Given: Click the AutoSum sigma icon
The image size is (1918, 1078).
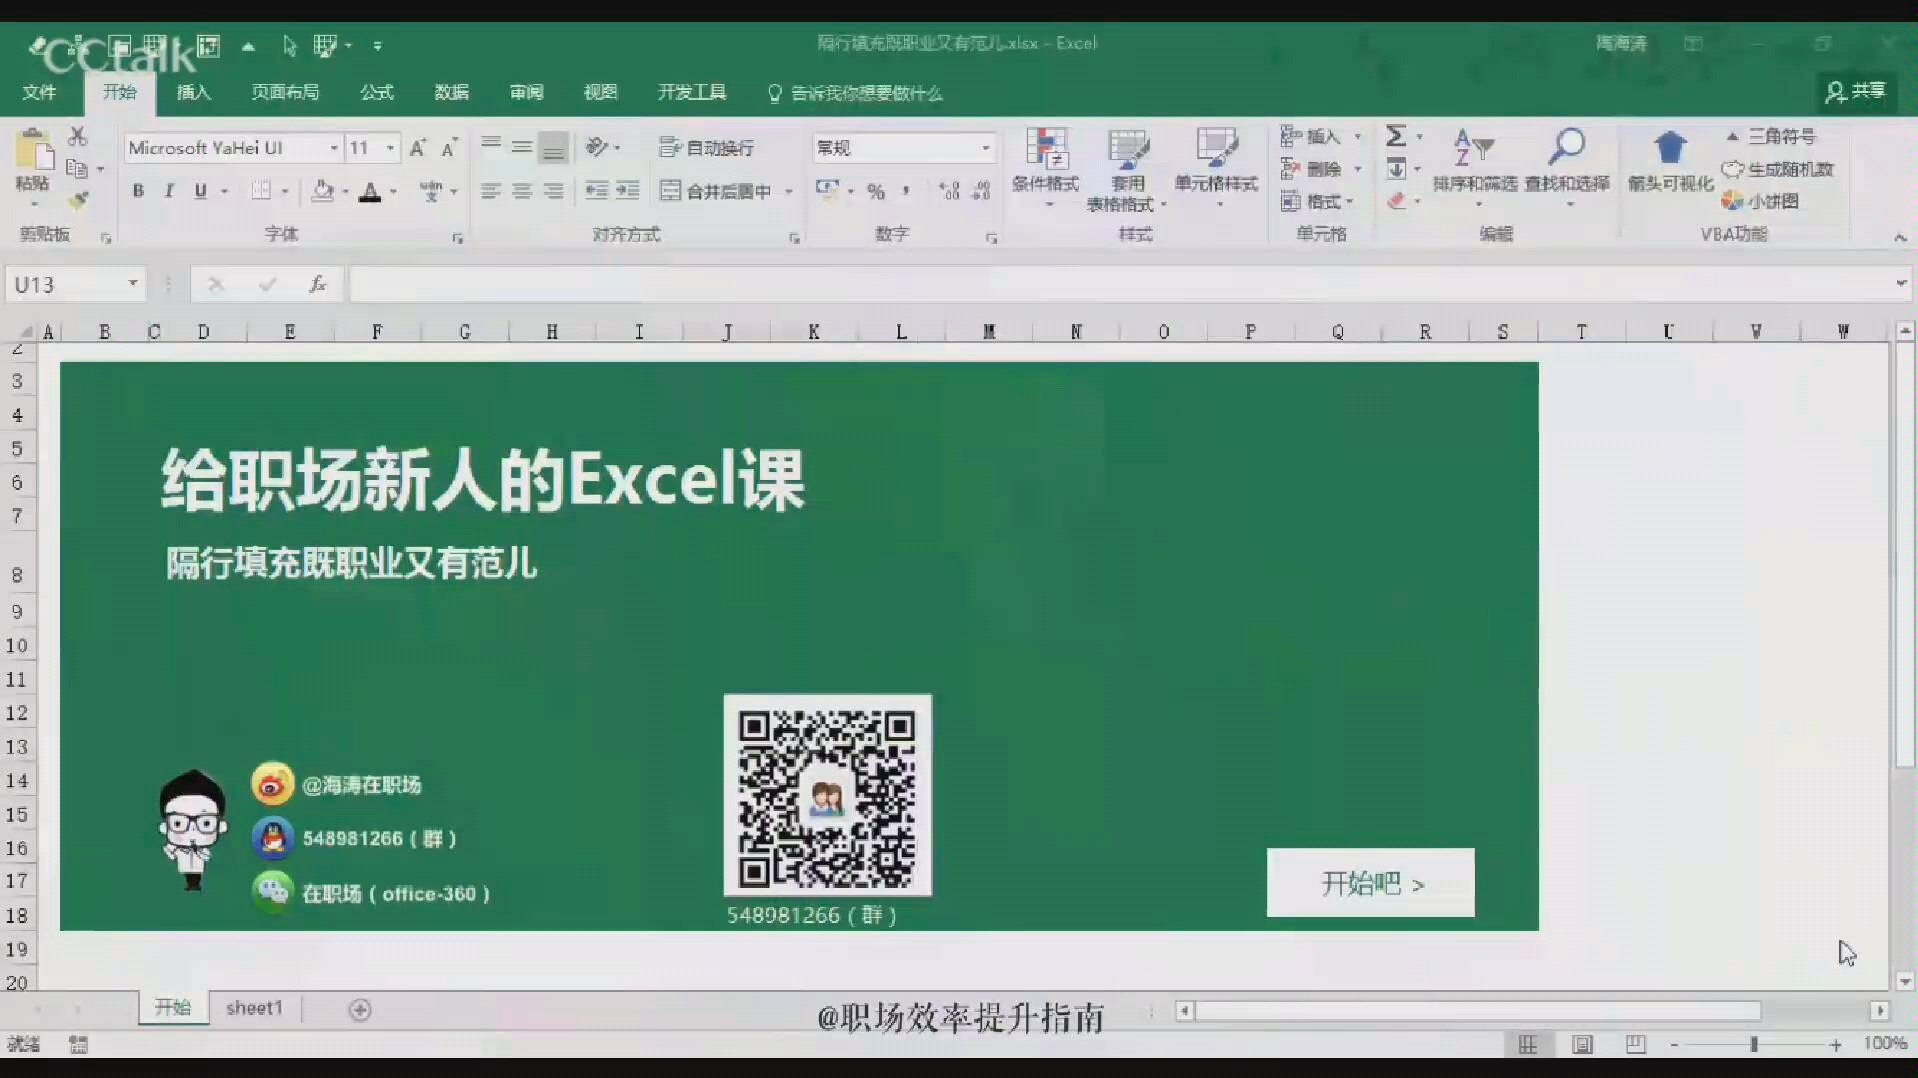Looking at the screenshot, I should tap(1396, 136).
